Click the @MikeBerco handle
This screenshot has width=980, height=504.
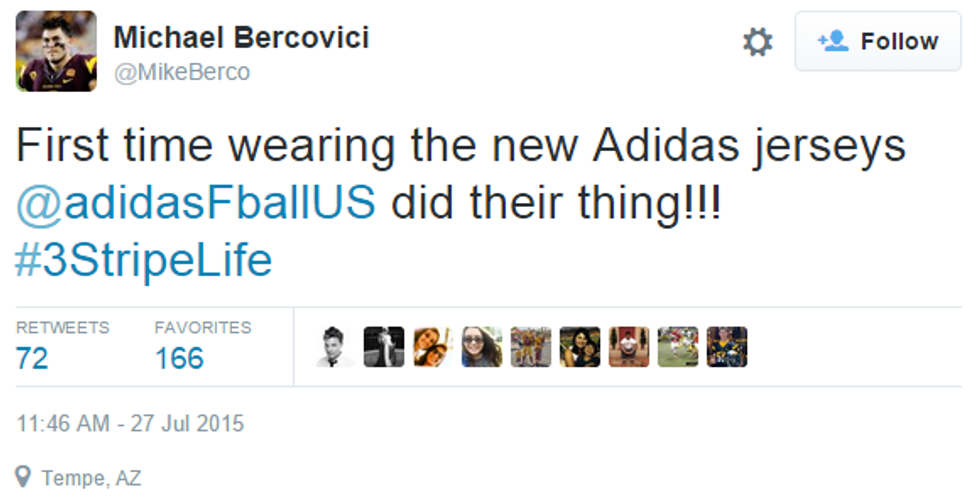pos(181,72)
